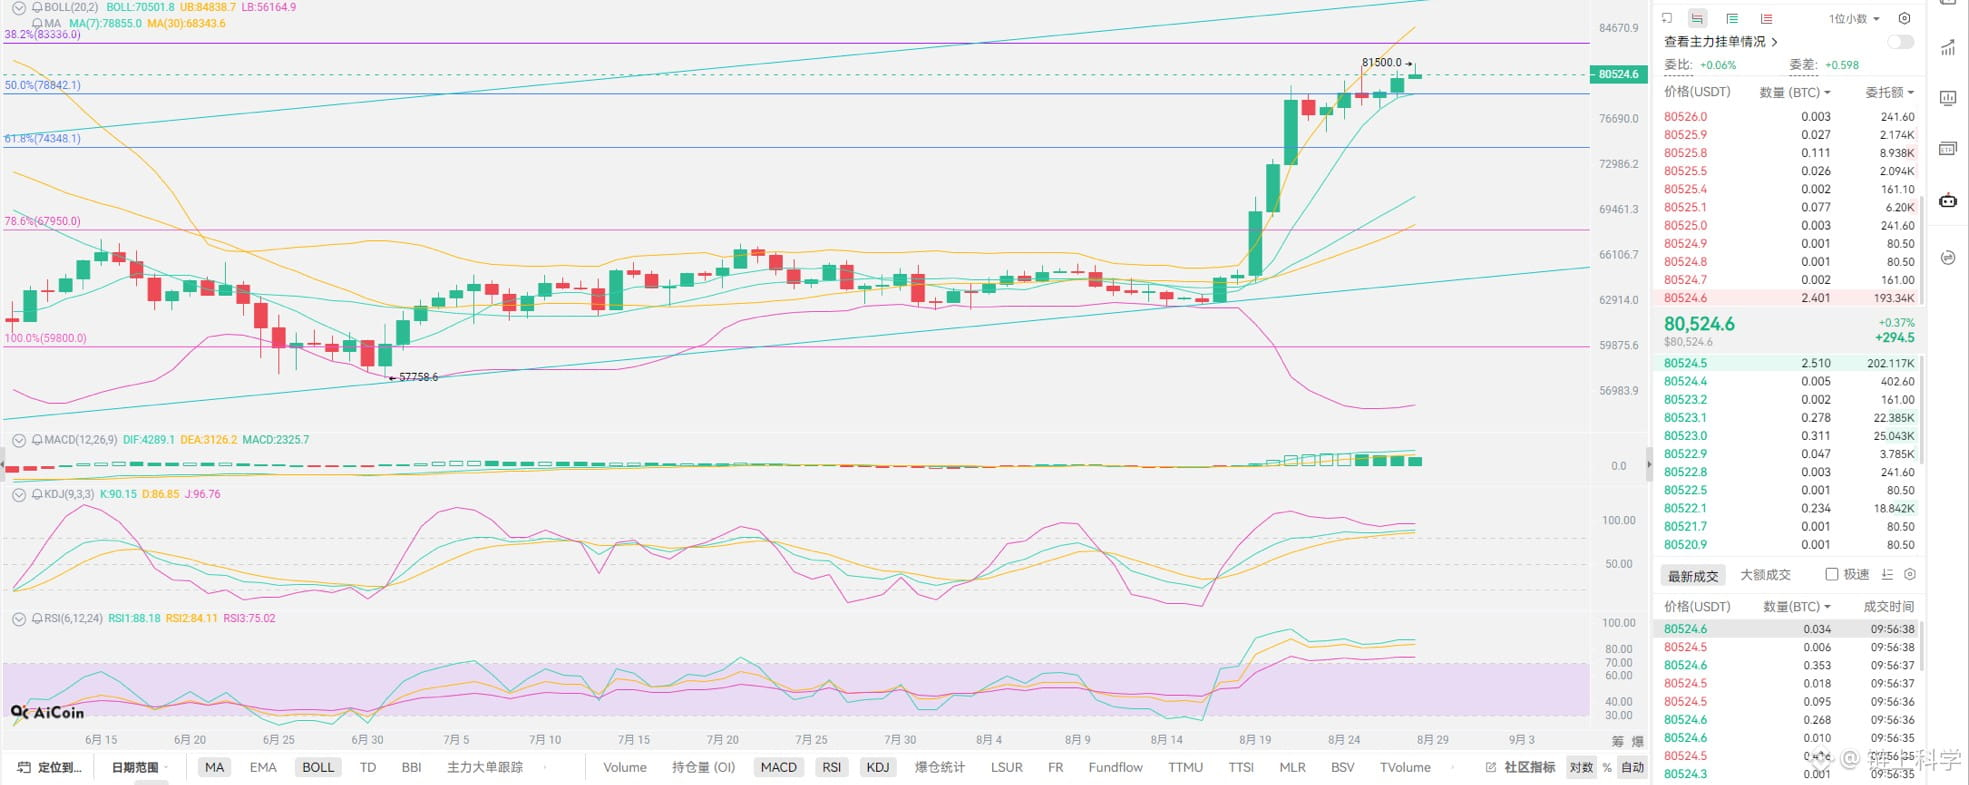The image size is (1969, 785).
Task: Toggle the KDJ sub-indicator off
Action: click(x=878, y=768)
